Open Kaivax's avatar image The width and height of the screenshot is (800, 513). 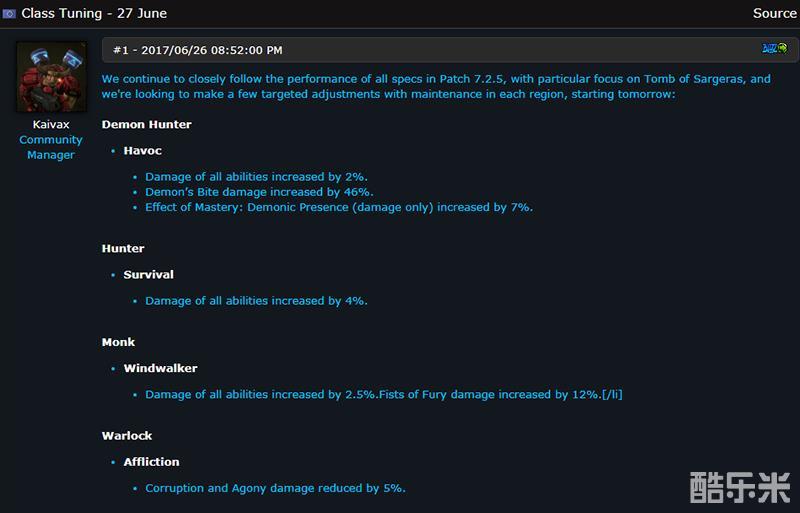(x=52, y=77)
